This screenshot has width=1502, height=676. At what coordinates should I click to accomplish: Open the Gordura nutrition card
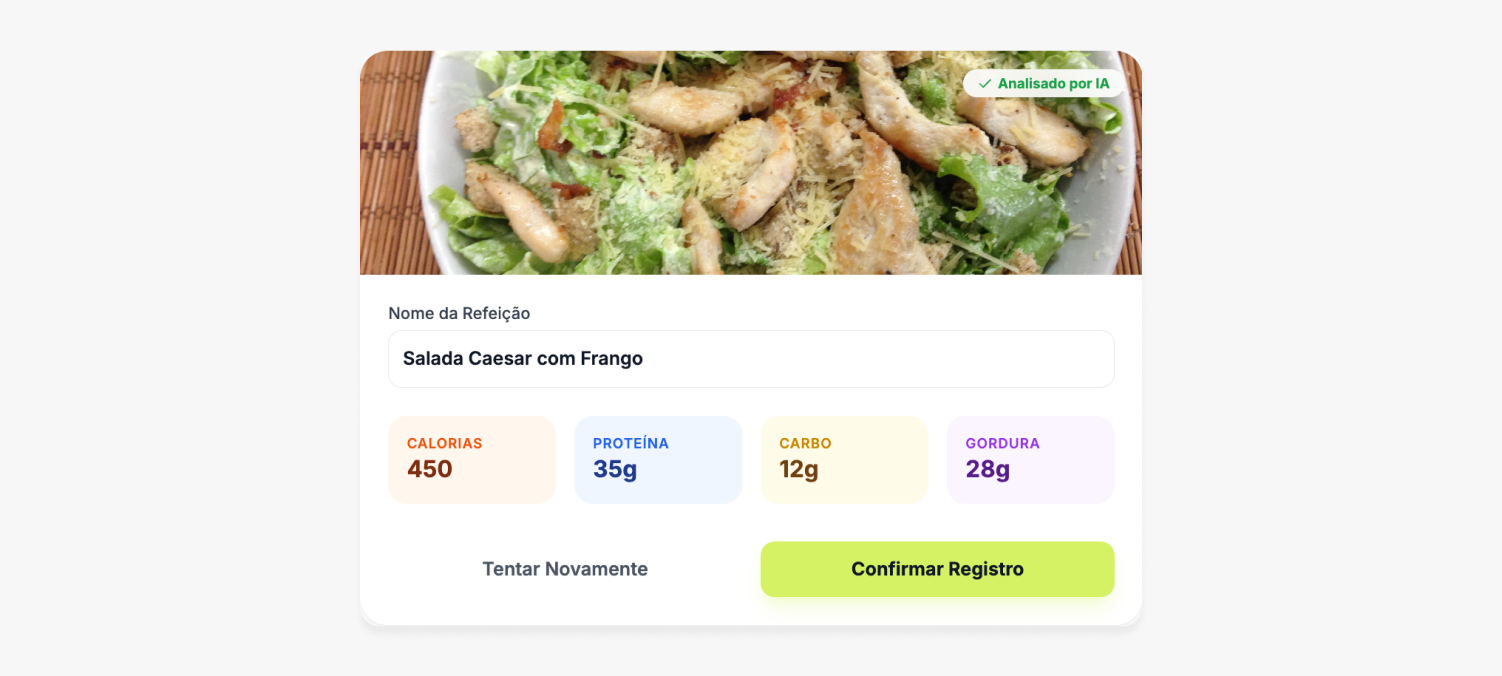click(1031, 459)
